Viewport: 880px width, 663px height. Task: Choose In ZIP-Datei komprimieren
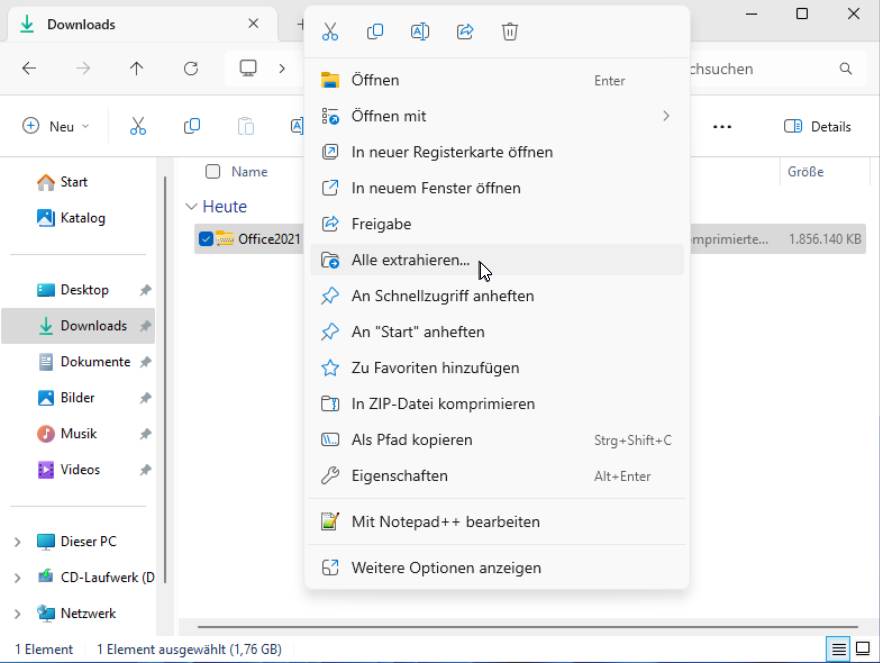[x=497, y=404]
